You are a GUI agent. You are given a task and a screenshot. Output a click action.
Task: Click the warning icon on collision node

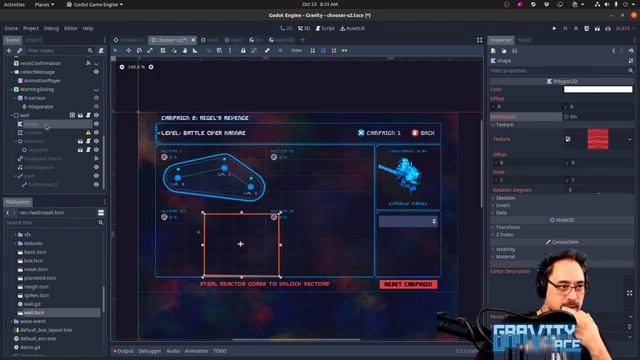pos(88,133)
